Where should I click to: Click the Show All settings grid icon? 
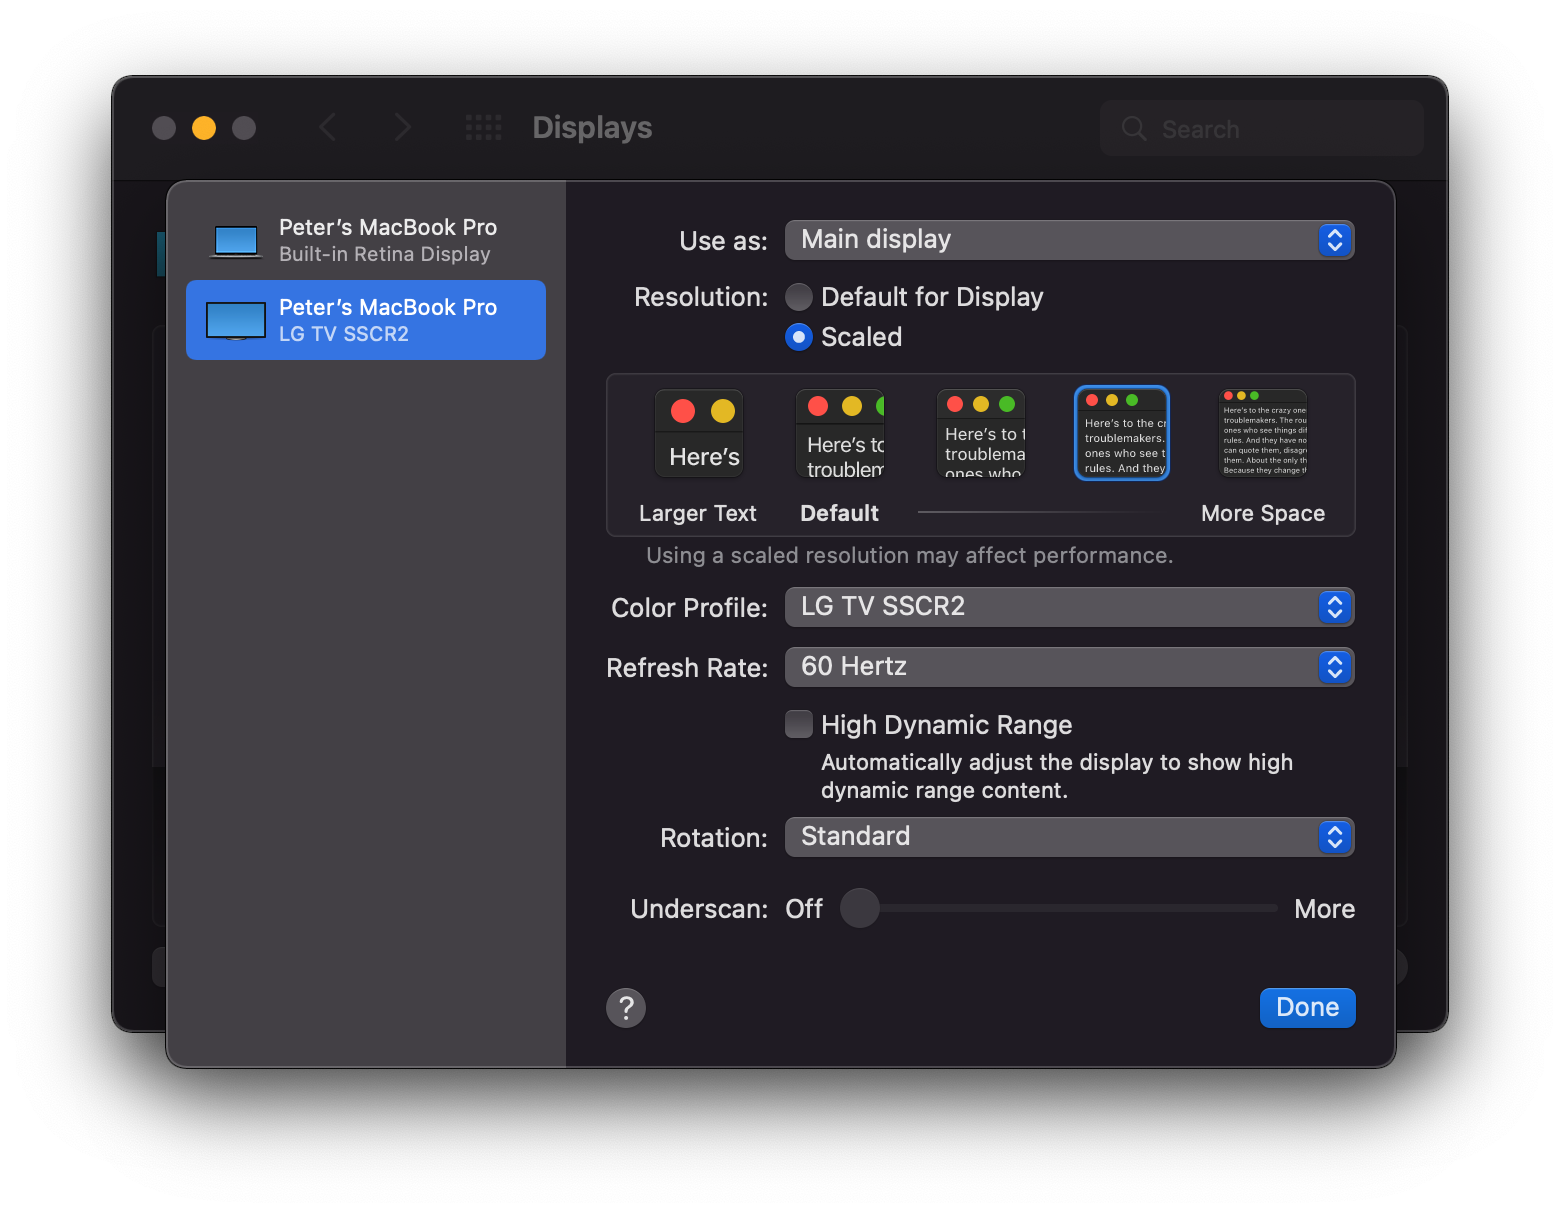(483, 127)
